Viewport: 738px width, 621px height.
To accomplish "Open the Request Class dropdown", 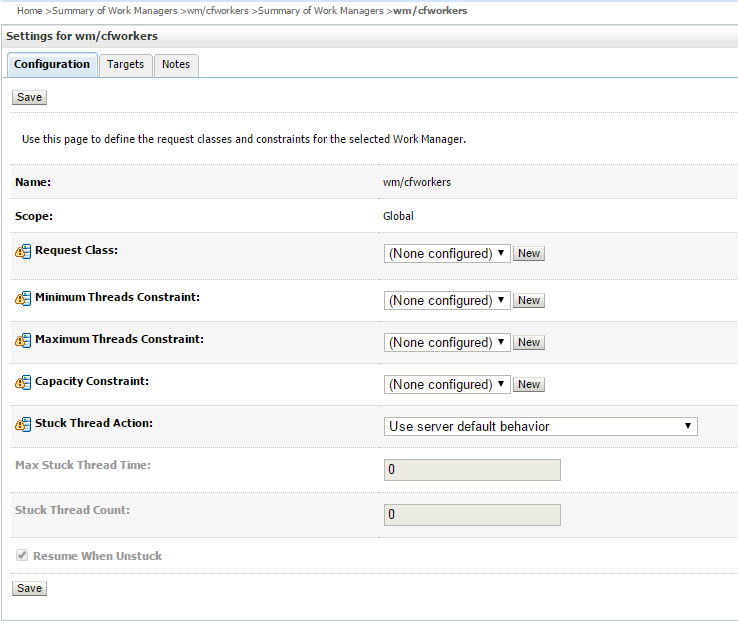I will pos(447,254).
